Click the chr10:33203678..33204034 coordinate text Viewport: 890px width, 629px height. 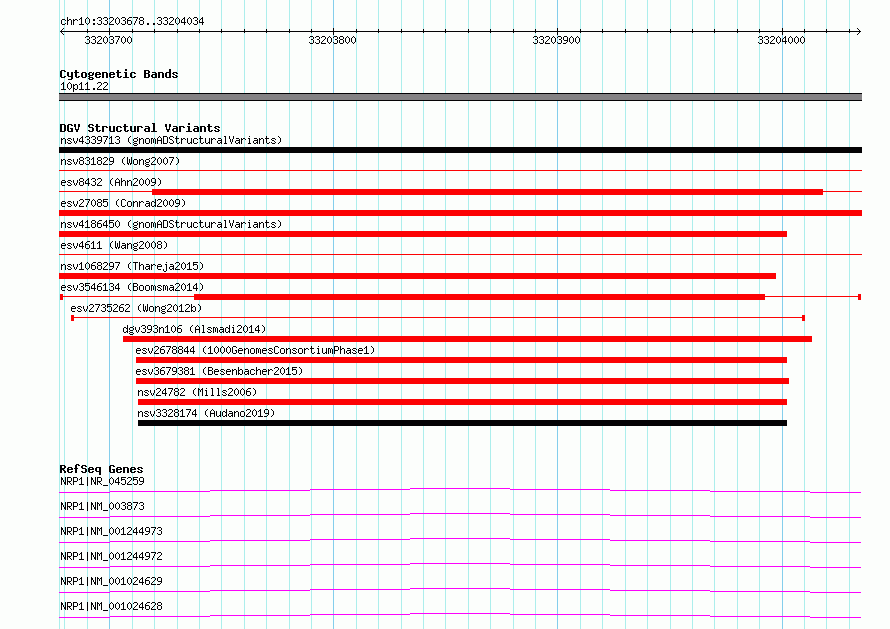pyautogui.click(x=132, y=22)
